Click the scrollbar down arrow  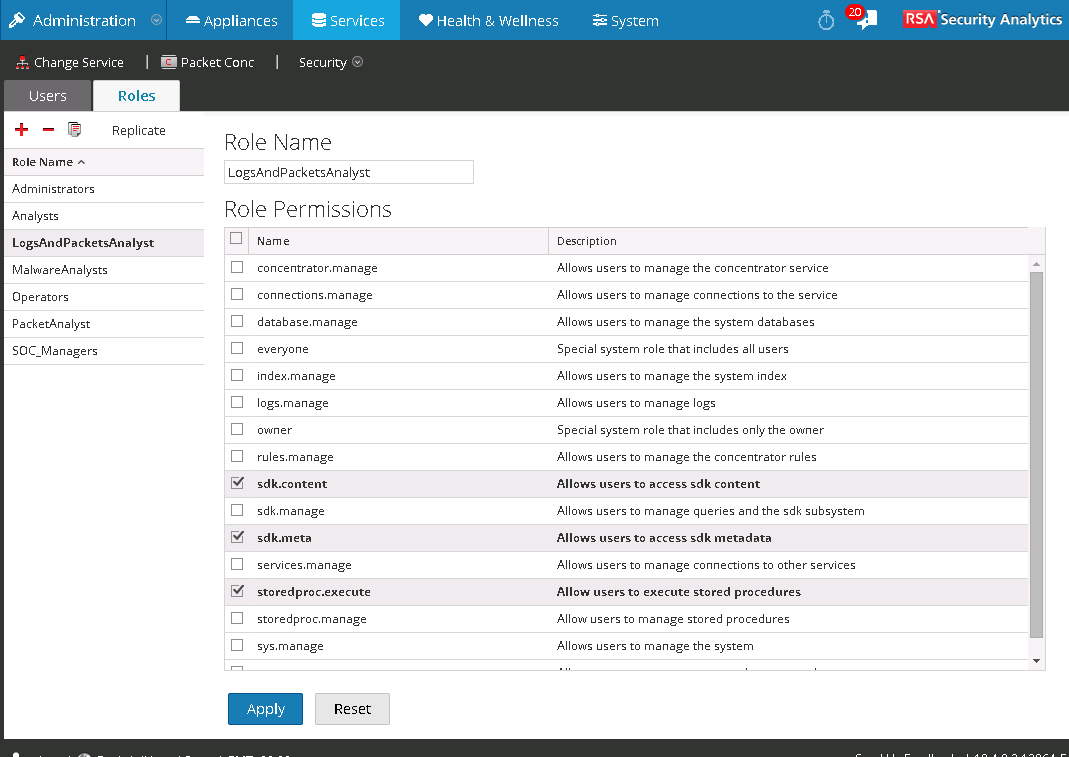click(x=1036, y=661)
